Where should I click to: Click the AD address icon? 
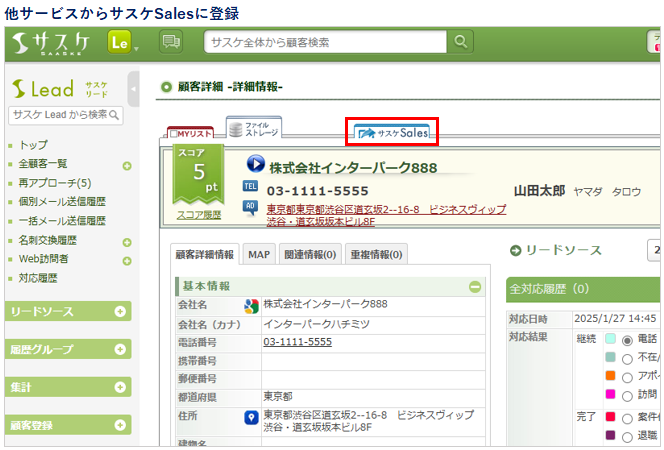point(250,207)
